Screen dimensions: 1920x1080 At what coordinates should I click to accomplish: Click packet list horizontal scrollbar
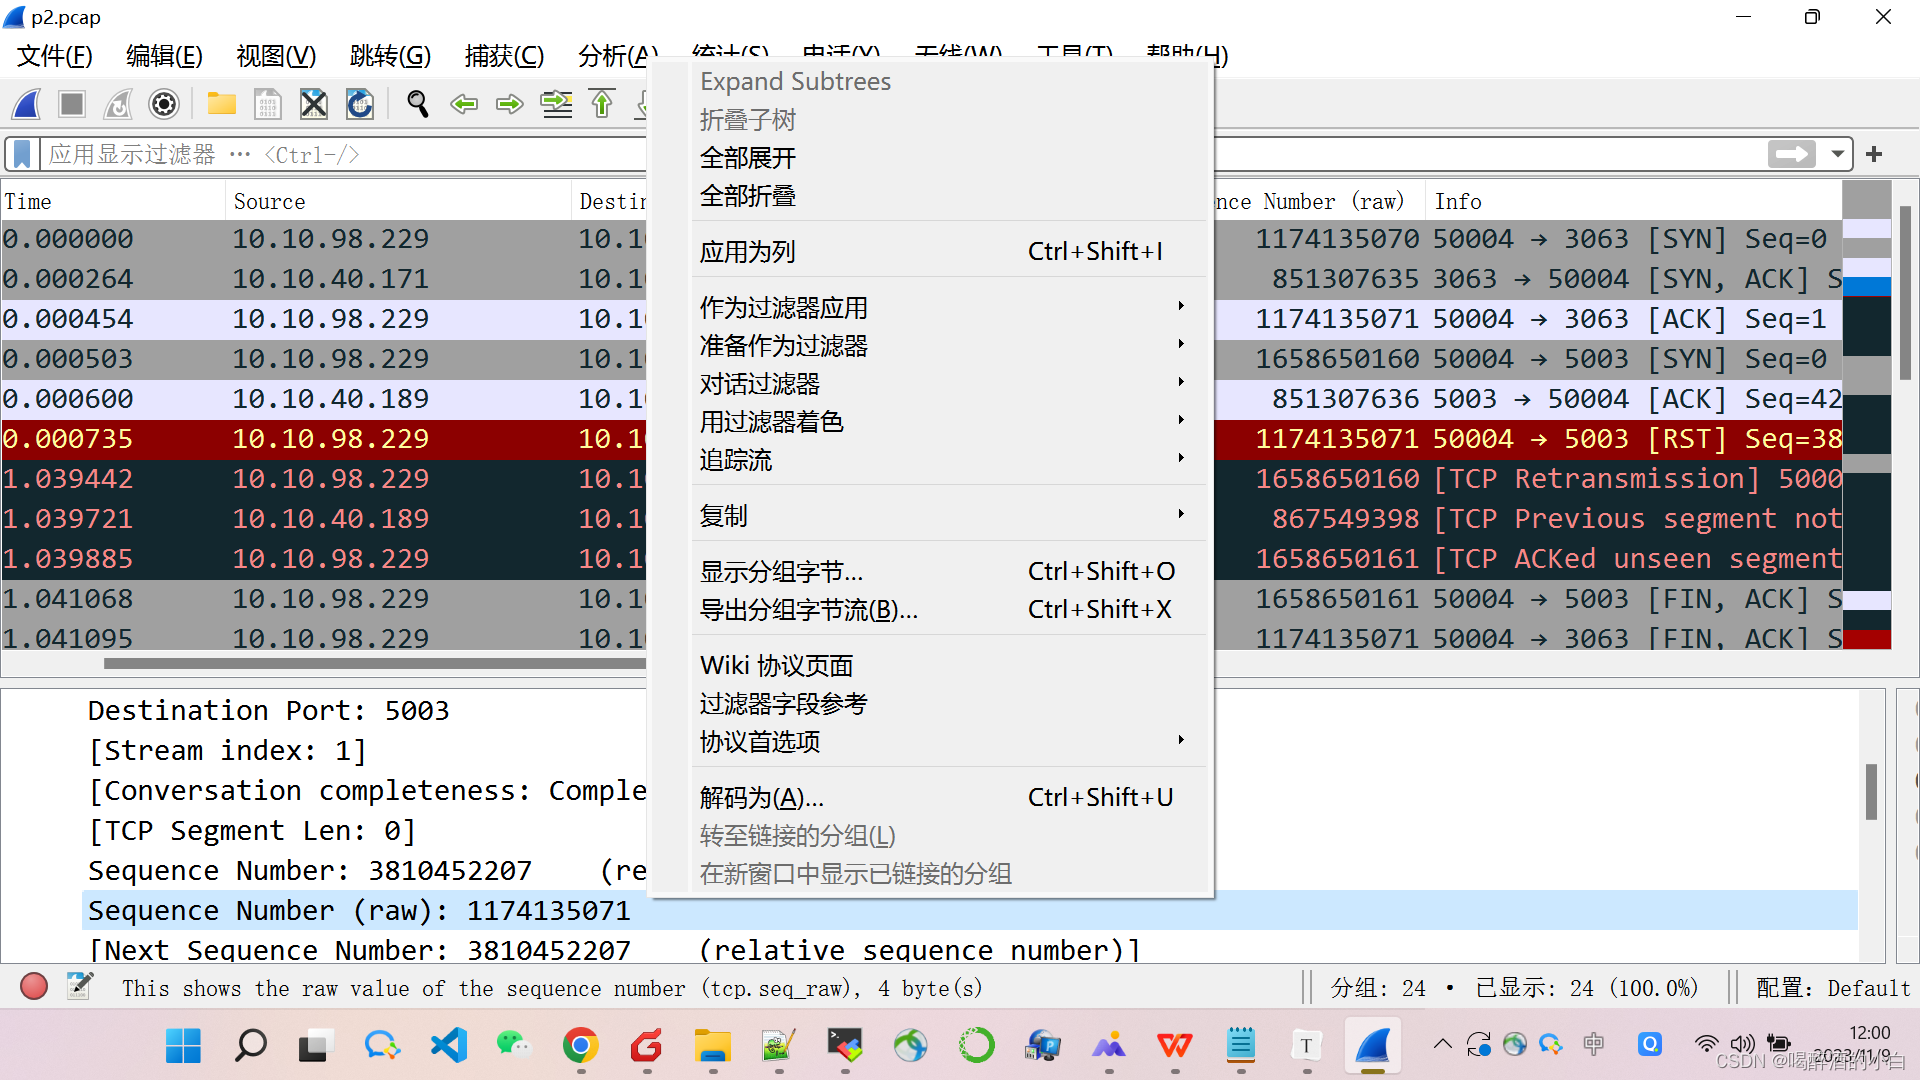tap(375, 663)
